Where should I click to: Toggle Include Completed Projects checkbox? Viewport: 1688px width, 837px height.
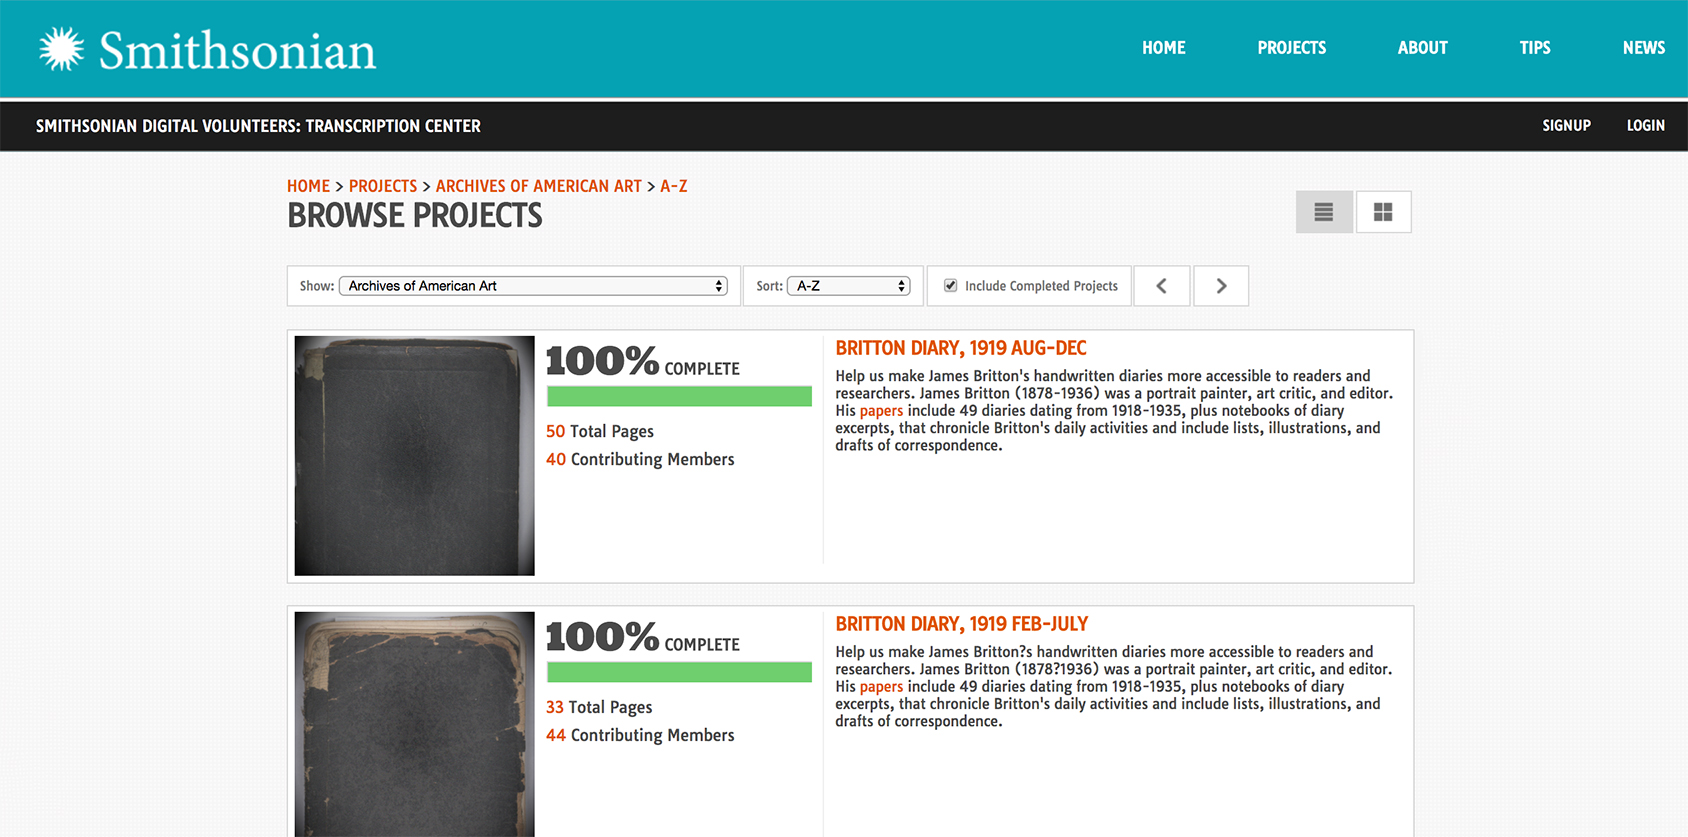pyautogui.click(x=951, y=285)
